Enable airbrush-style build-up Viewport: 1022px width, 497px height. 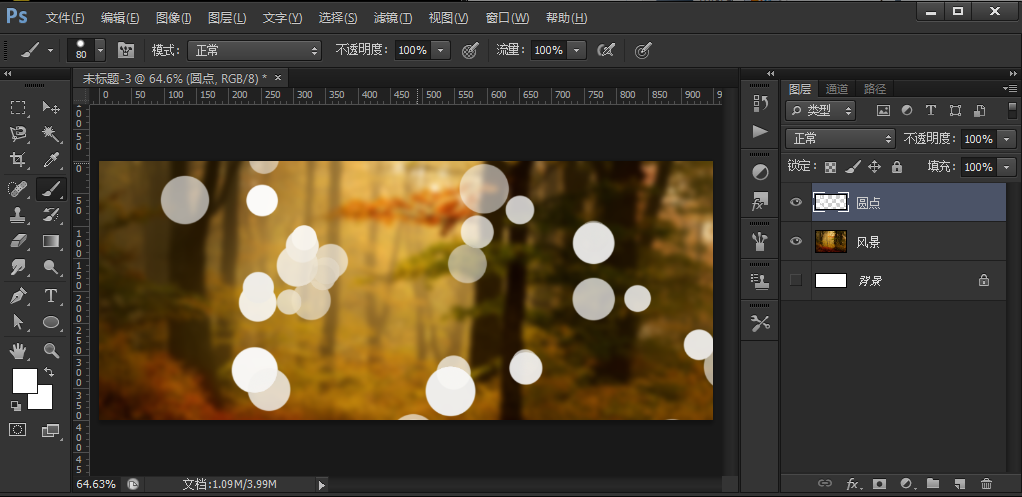pos(606,50)
